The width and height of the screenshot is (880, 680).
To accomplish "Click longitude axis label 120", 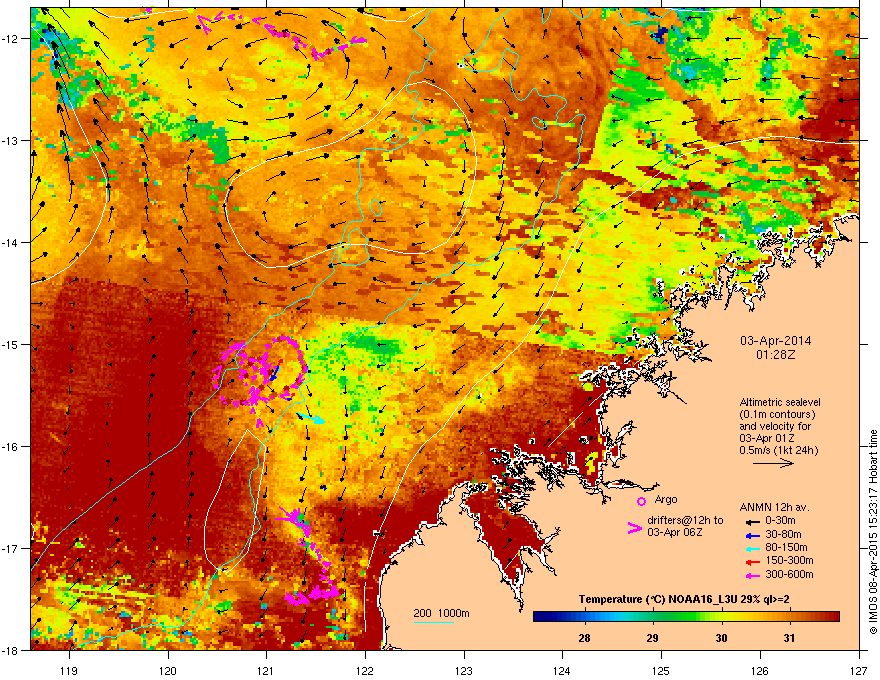I will pos(168,670).
